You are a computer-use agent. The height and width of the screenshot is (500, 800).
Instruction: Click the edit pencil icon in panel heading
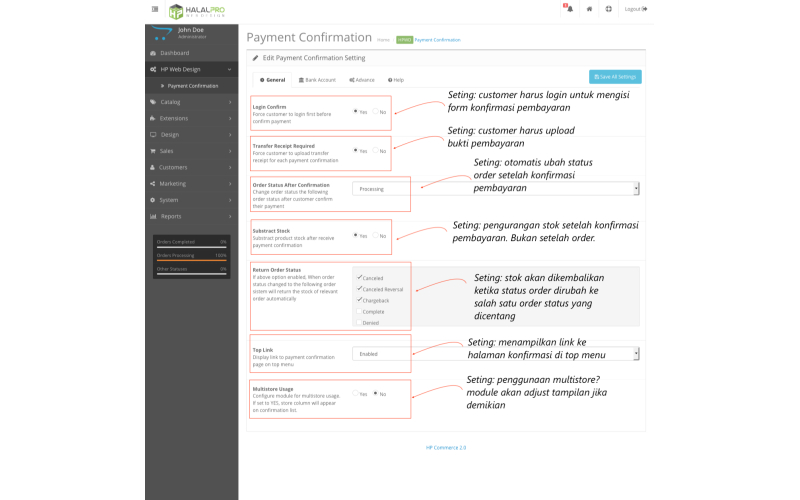click(x=255, y=58)
